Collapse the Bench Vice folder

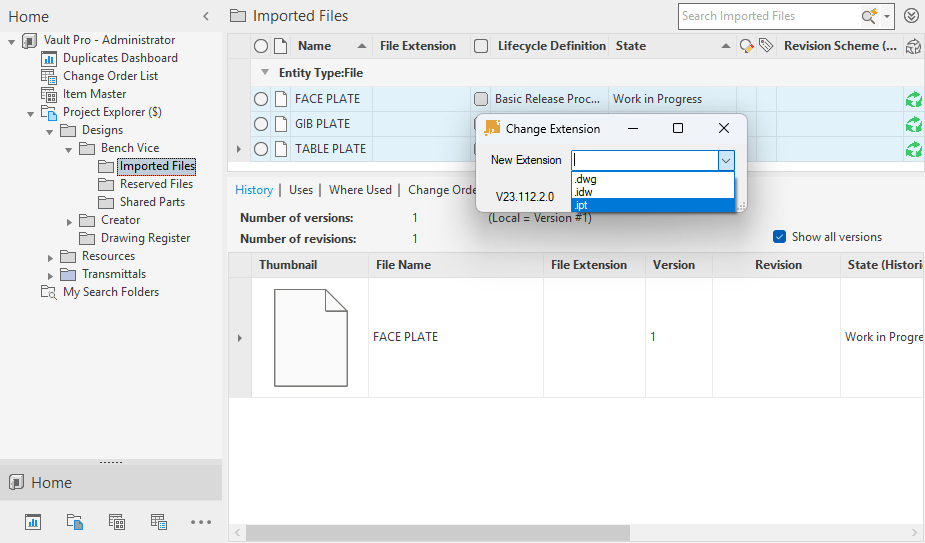pos(68,150)
